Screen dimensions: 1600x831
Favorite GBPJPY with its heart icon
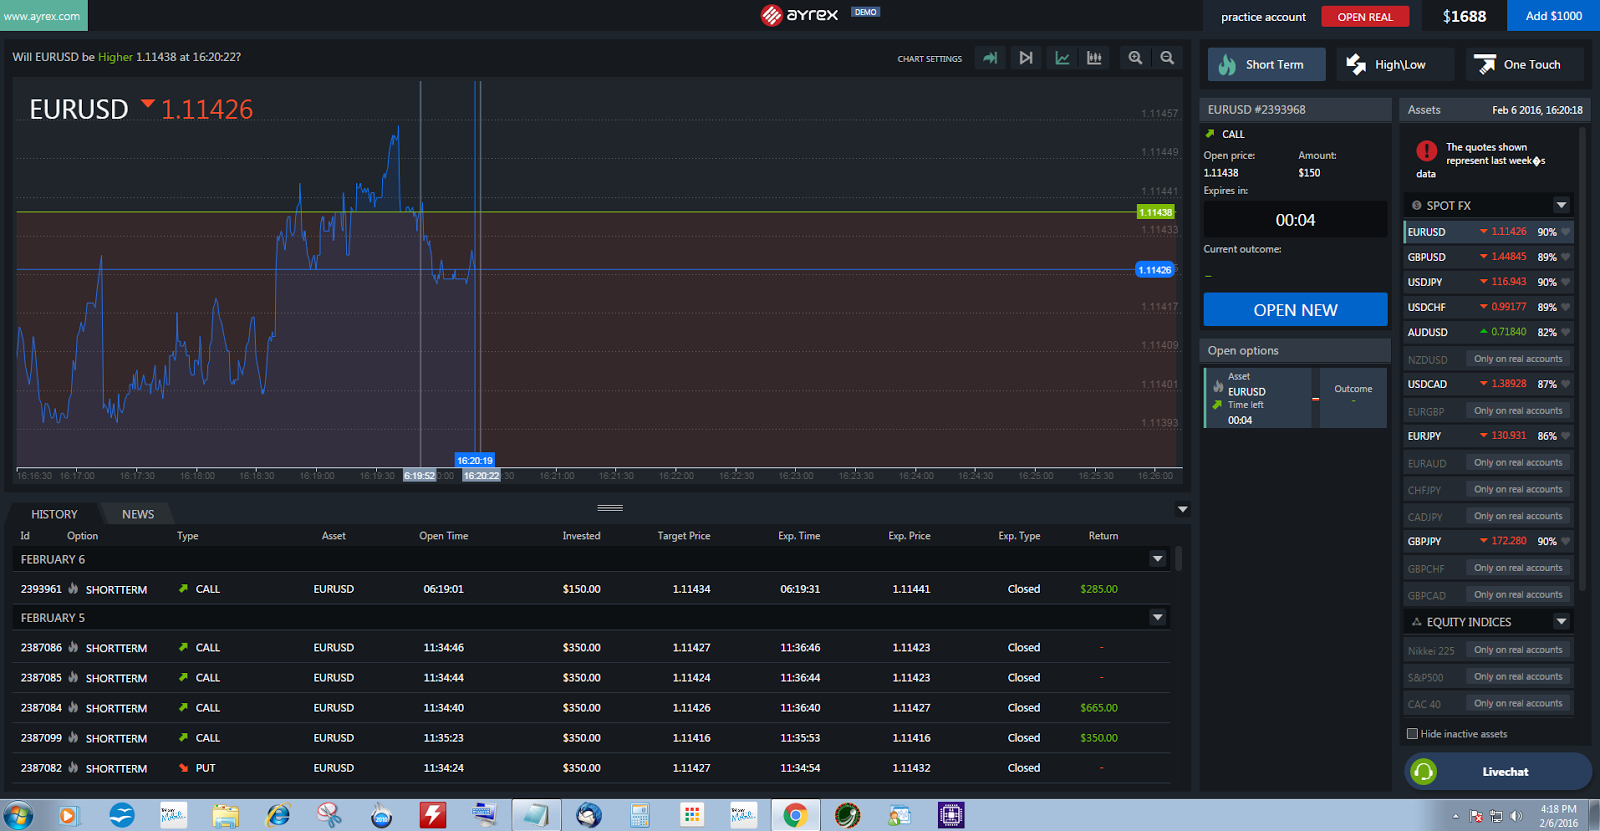click(1566, 541)
